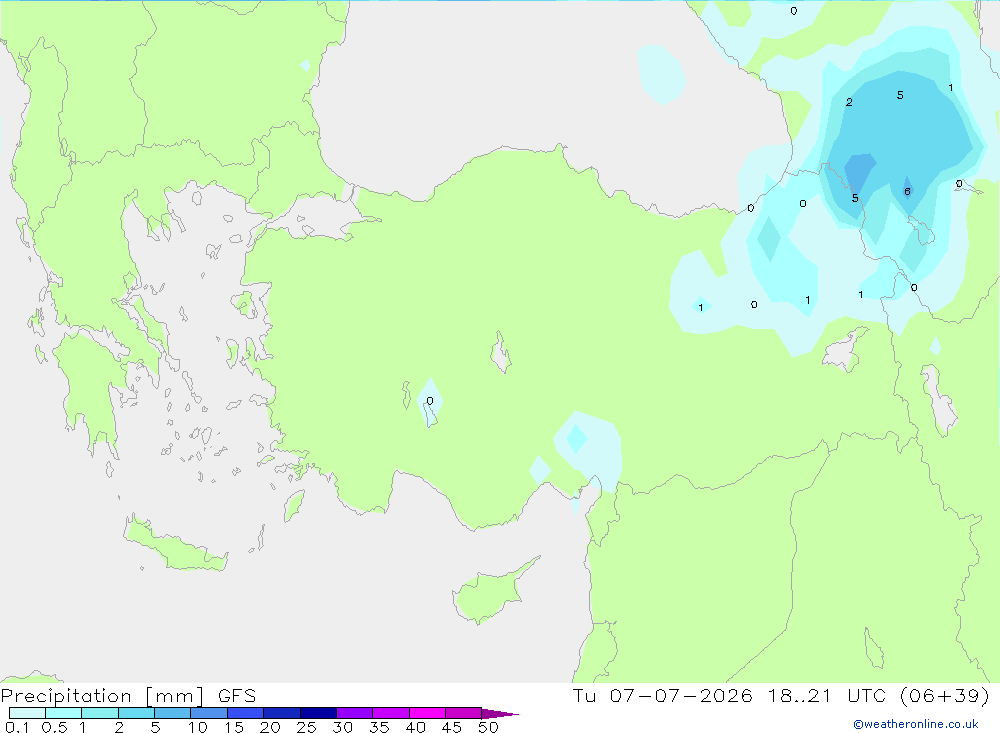
Task: Click the 20–25 mm dark blue swatch
Action: coord(281,713)
